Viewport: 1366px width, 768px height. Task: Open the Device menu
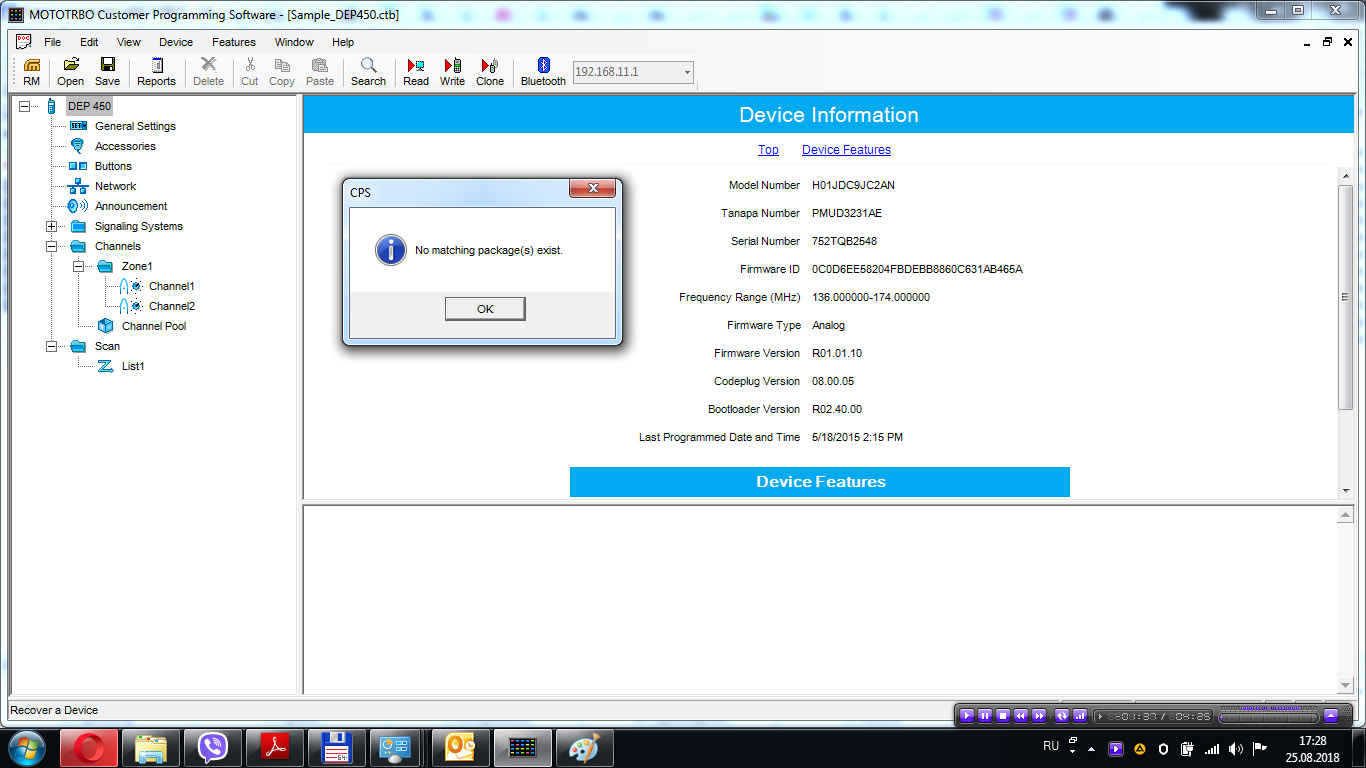(x=176, y=42)
